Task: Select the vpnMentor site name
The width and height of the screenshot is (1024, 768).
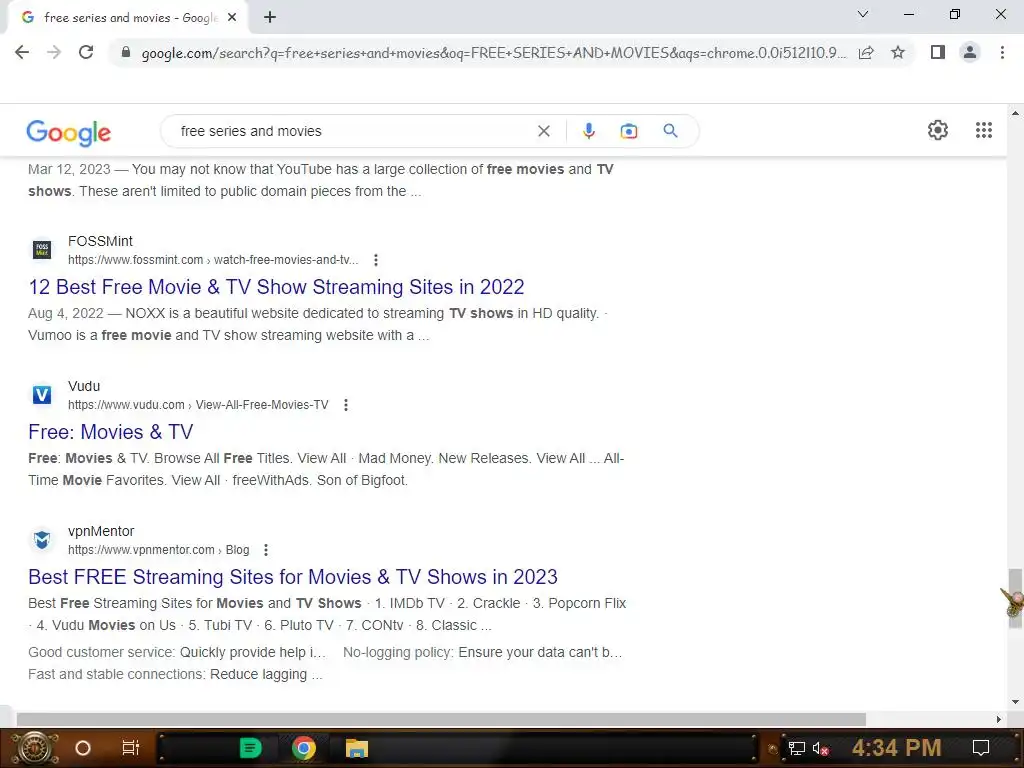Action: pyautogui.click(x=101, y=531)
